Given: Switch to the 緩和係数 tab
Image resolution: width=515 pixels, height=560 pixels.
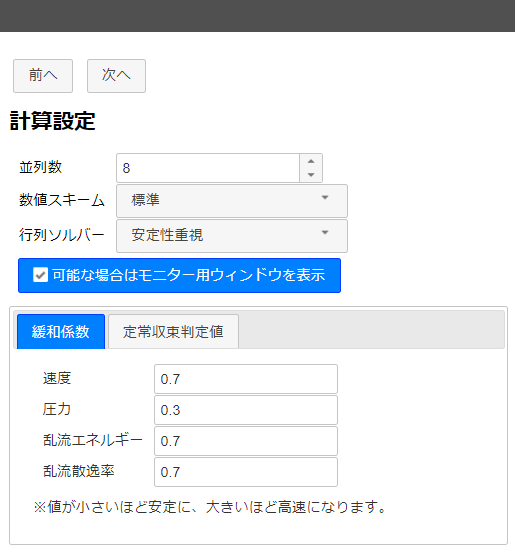Looking at the screenshot, I should pyautogui.click(x=61, y=332).
